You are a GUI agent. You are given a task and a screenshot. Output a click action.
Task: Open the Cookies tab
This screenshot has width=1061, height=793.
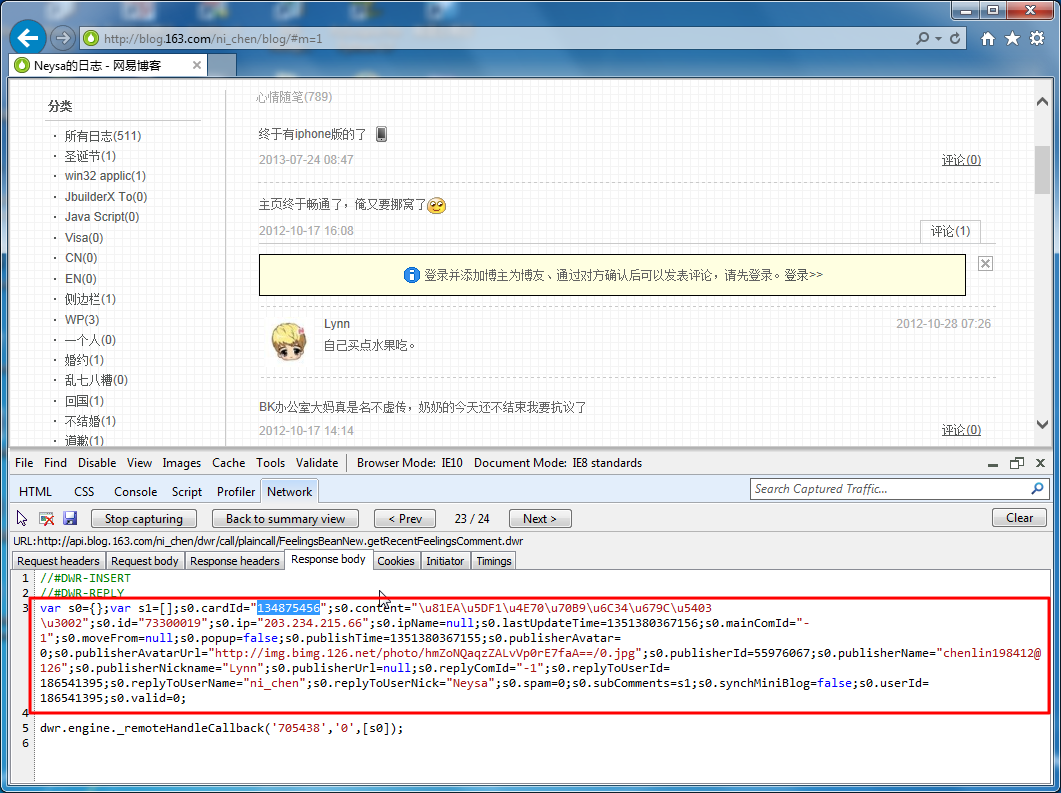point(396,561)
